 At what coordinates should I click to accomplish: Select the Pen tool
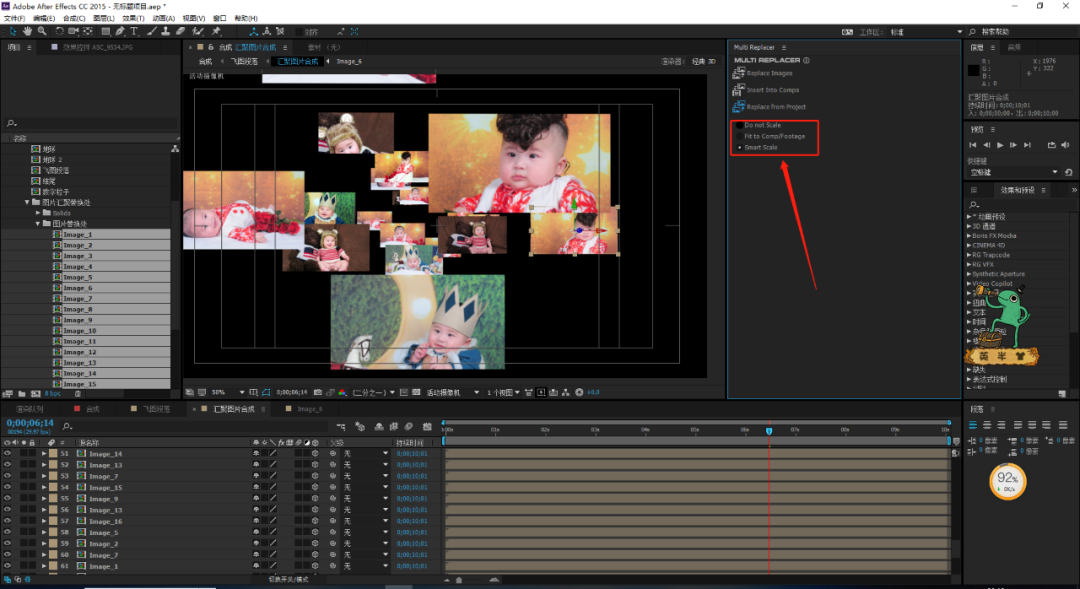click(x=121, y=32)
